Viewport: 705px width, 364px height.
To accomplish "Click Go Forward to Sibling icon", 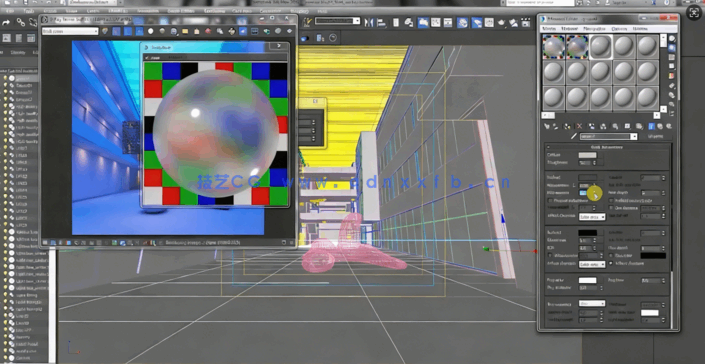I will pos(669,126).
